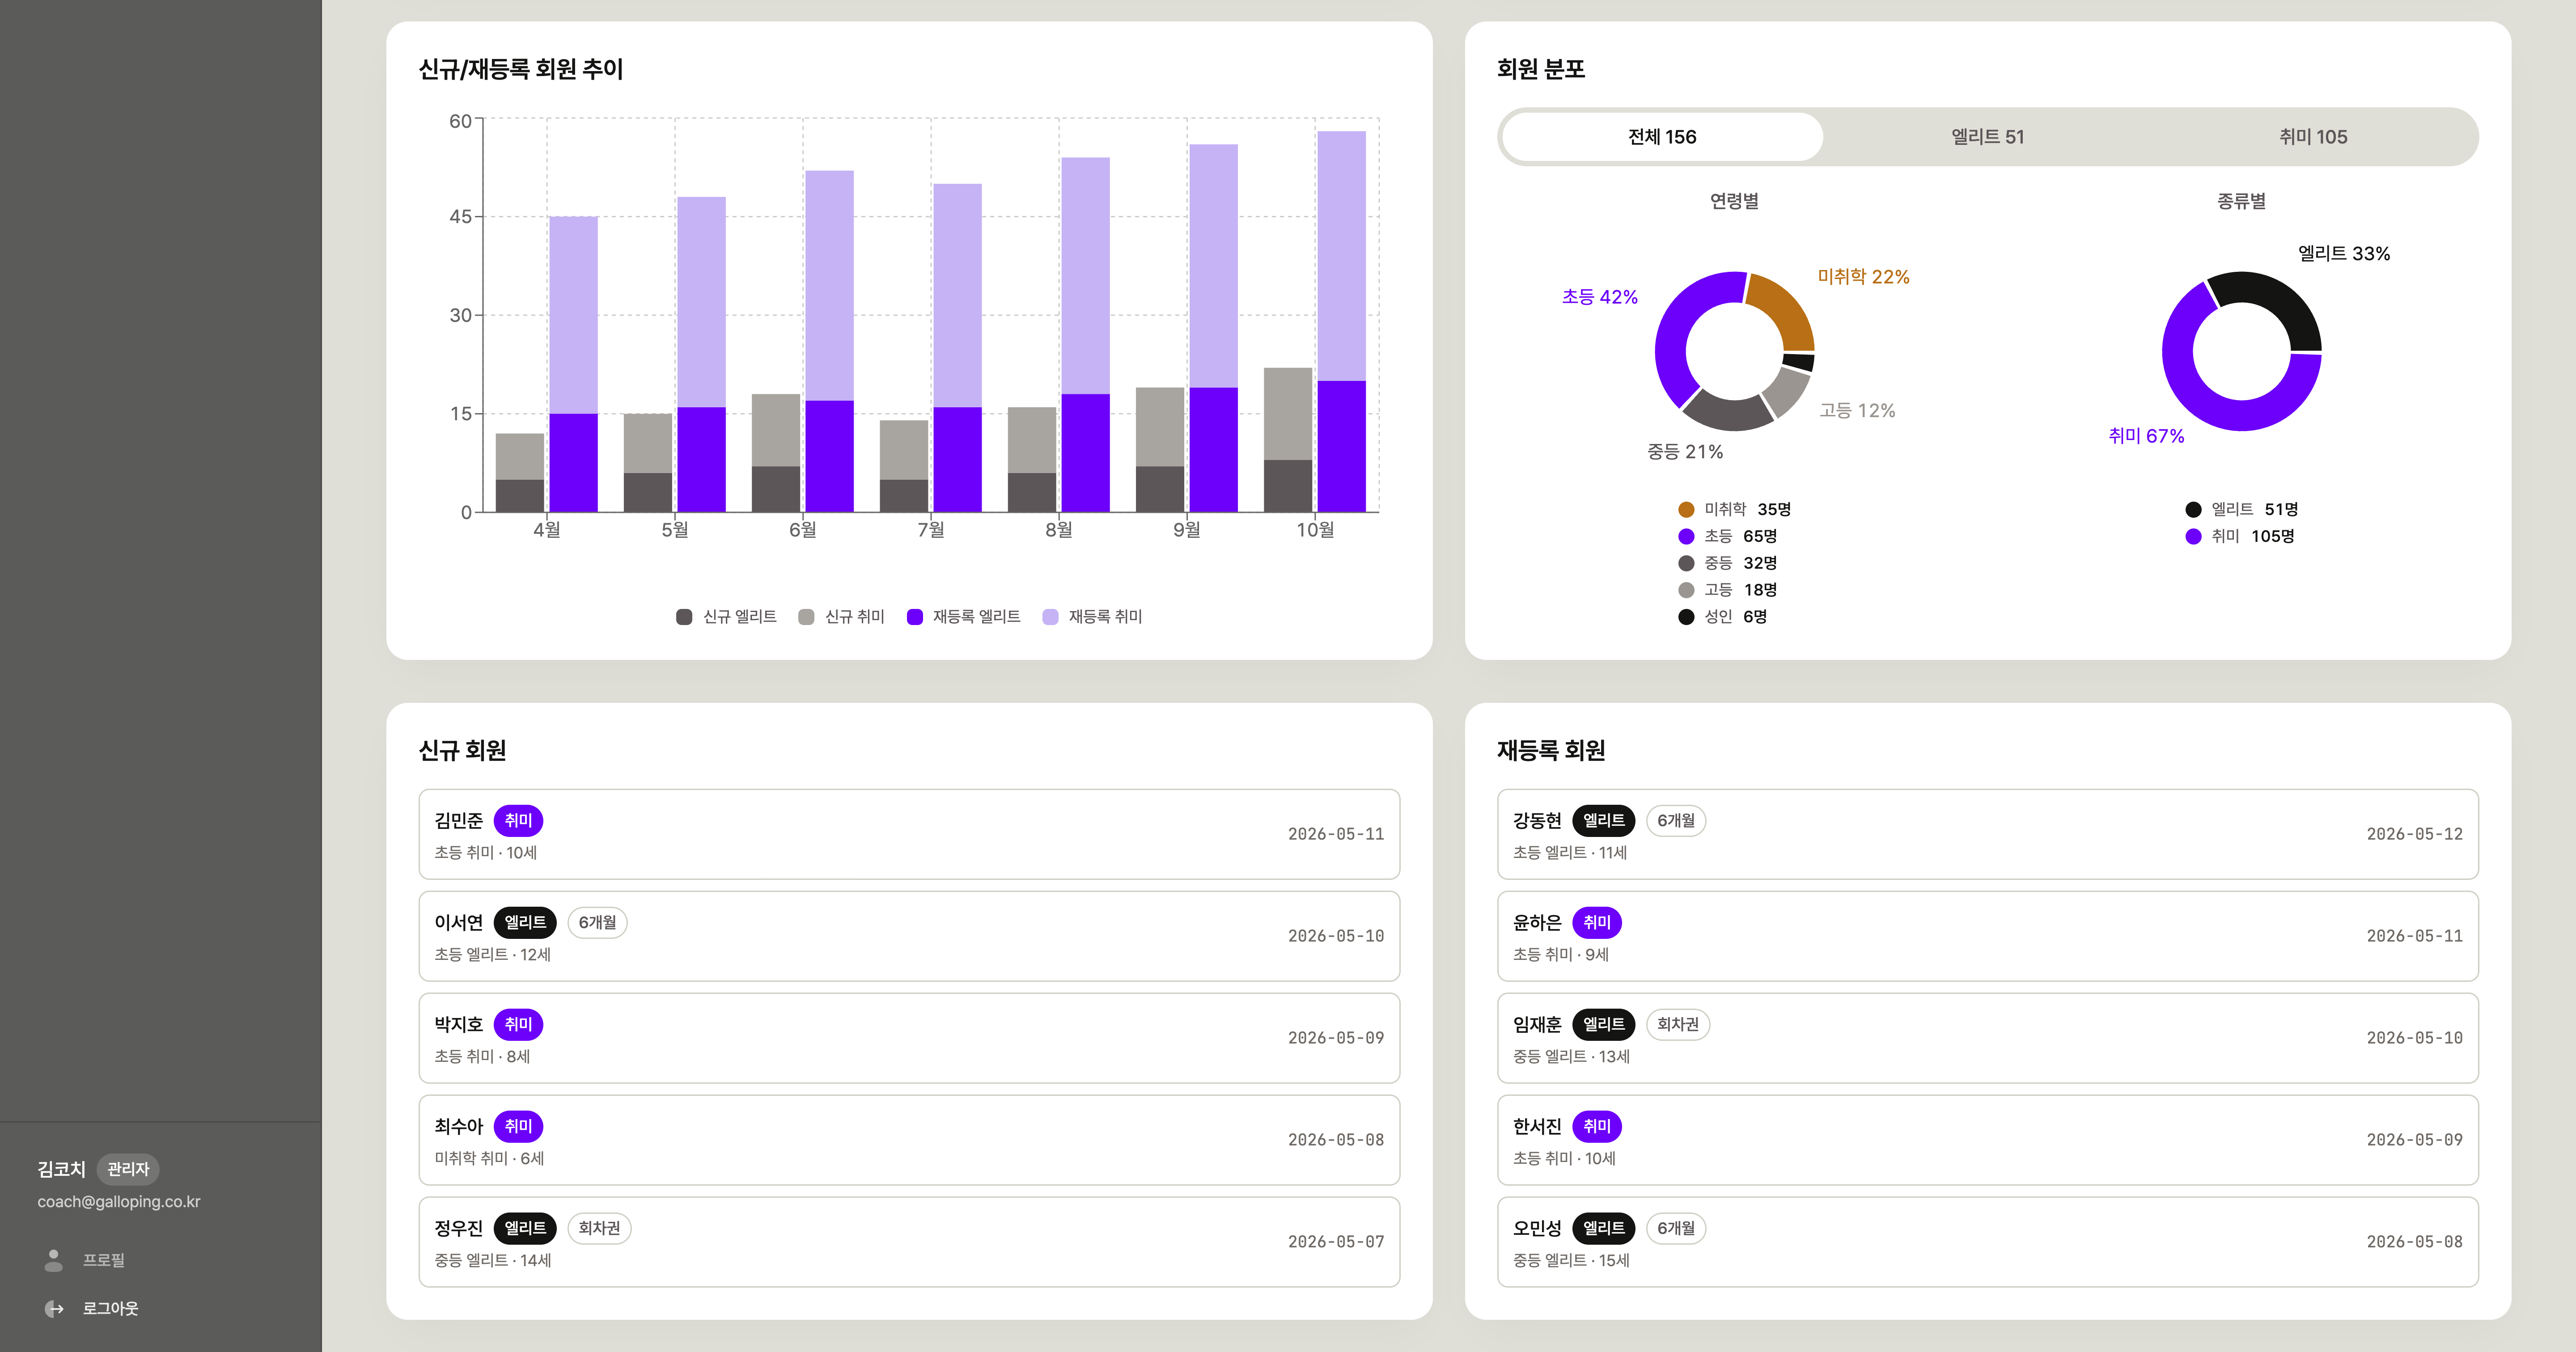Click the 엘리트 51명 legend dot
2576x1352 pixels.
point(2193,510)
